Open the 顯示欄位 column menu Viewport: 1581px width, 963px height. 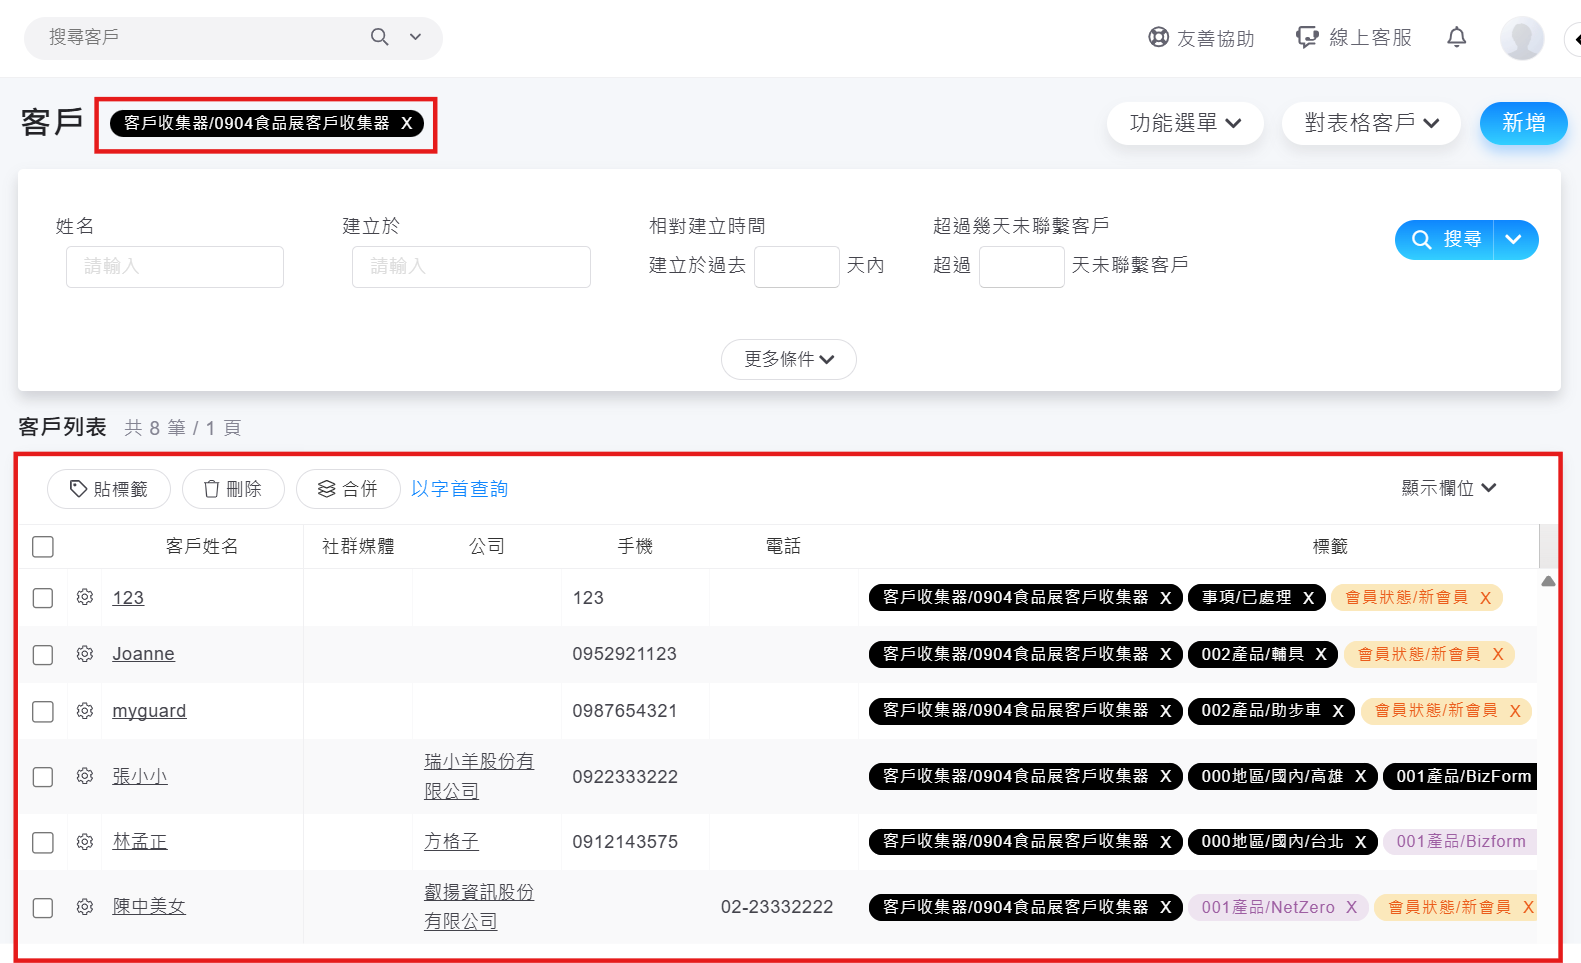pyautogui.click(x=1448, y=488)
